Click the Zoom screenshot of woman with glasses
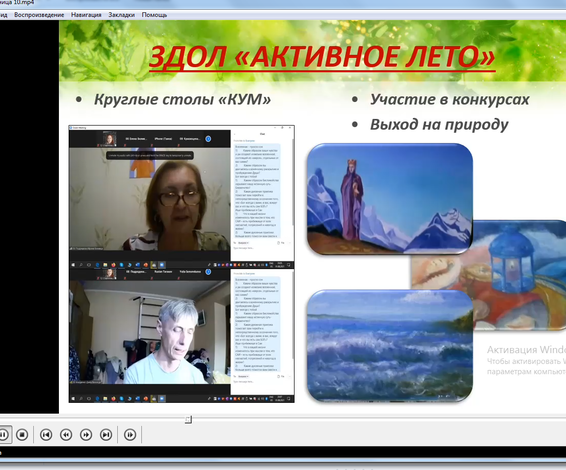Image resolution: width=566 pixels, height=470 pixels. coord(150,199)
